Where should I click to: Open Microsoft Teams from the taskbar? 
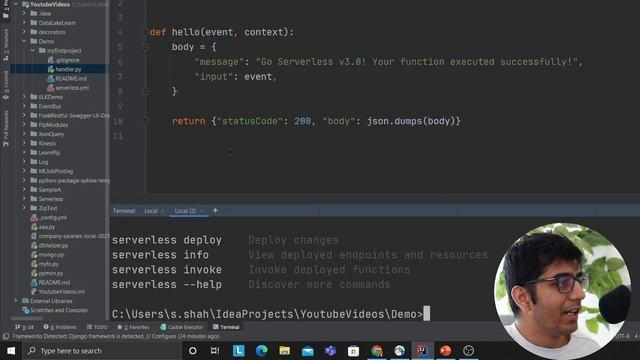pos(331,351)
